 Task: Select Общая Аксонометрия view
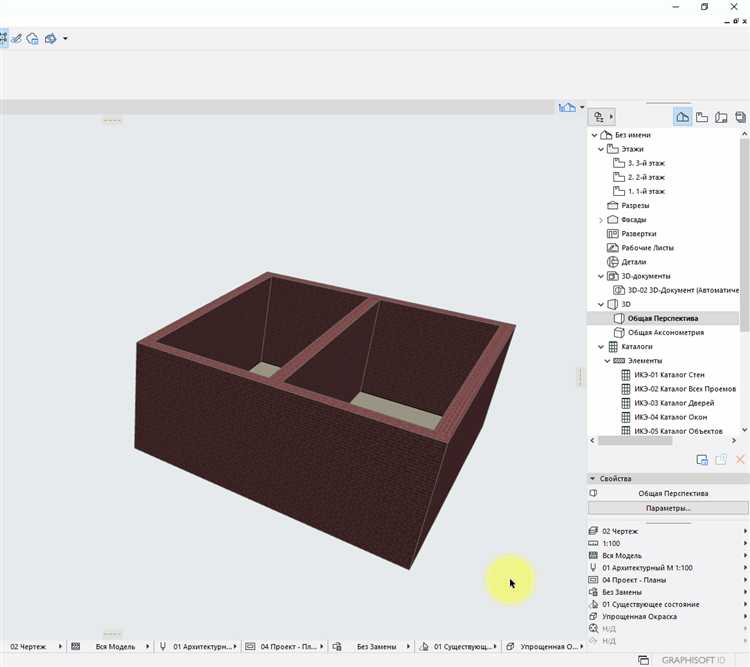click(x=665, y=333)
